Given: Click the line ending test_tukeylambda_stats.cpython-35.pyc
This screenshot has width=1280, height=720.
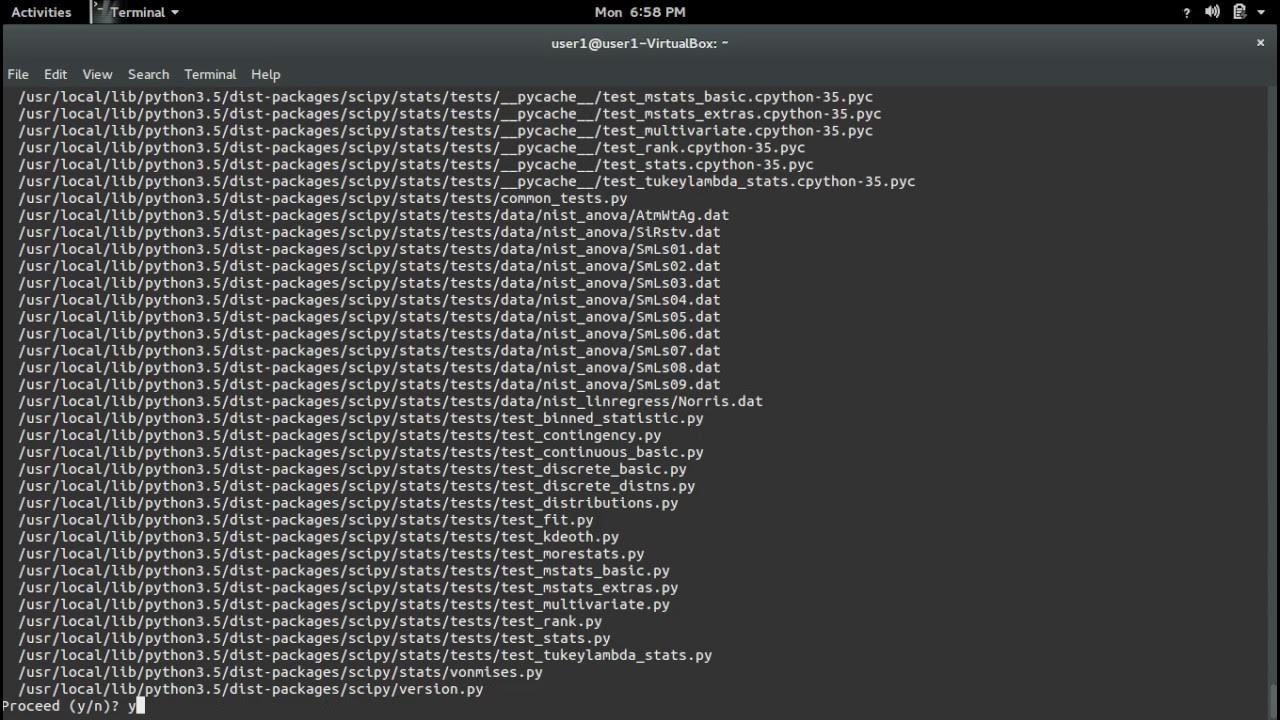Looking at the screenshot, I should (467, 182).
